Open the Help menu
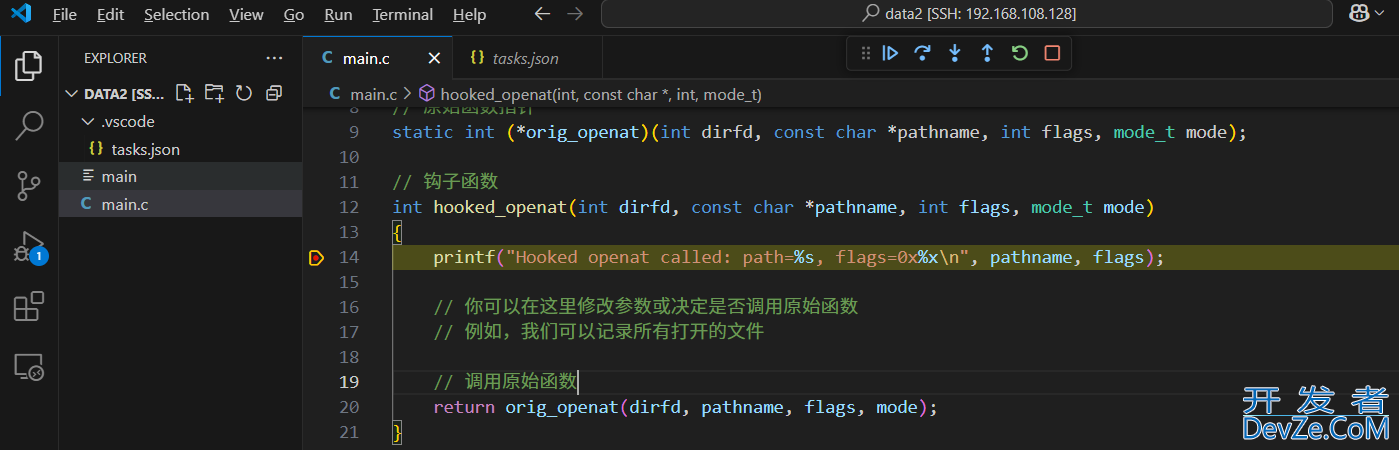The image size is (1399, 450). click(470, 15)
